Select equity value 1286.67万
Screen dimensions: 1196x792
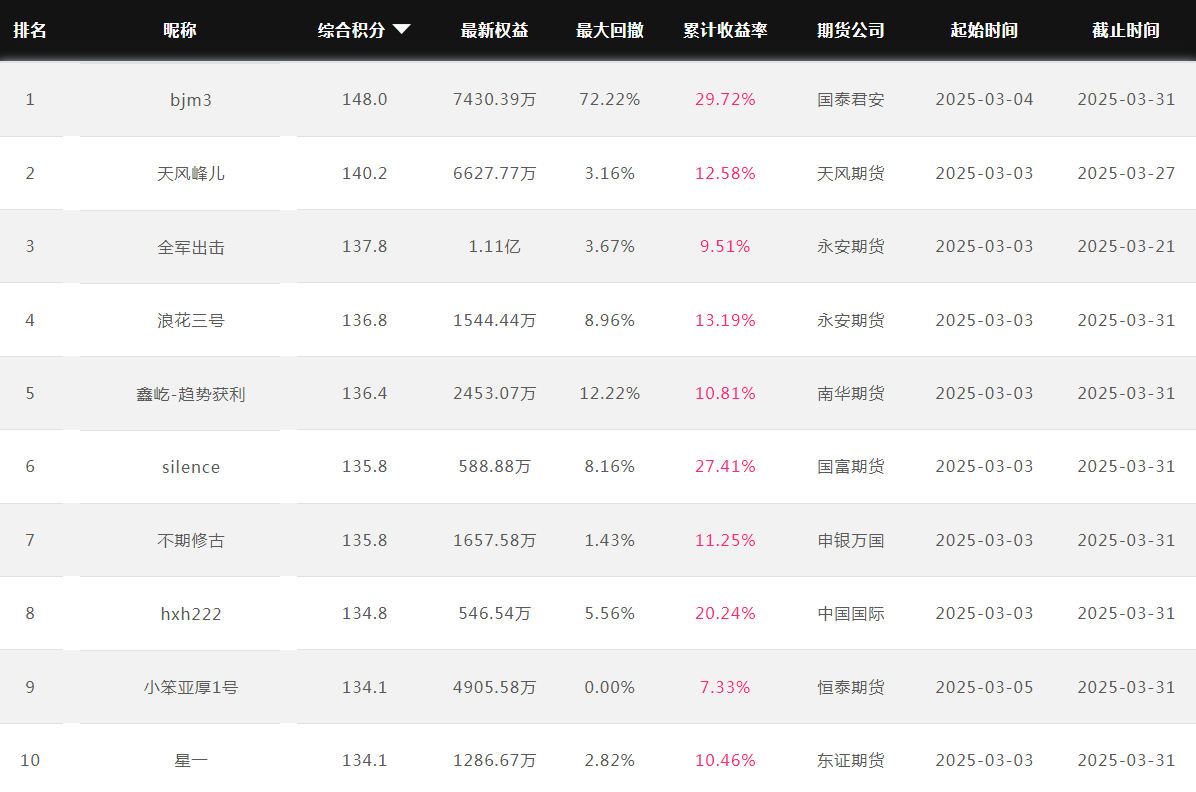494,760
